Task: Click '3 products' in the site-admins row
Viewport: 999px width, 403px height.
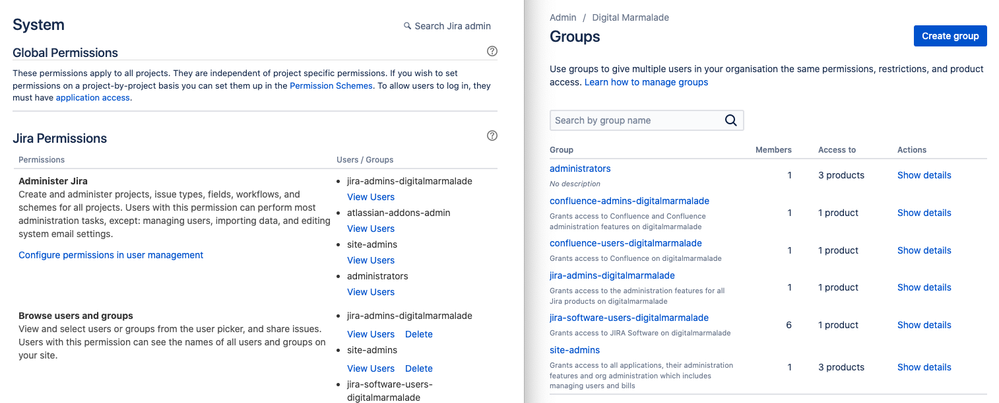Action: click(x=841, y=367)
